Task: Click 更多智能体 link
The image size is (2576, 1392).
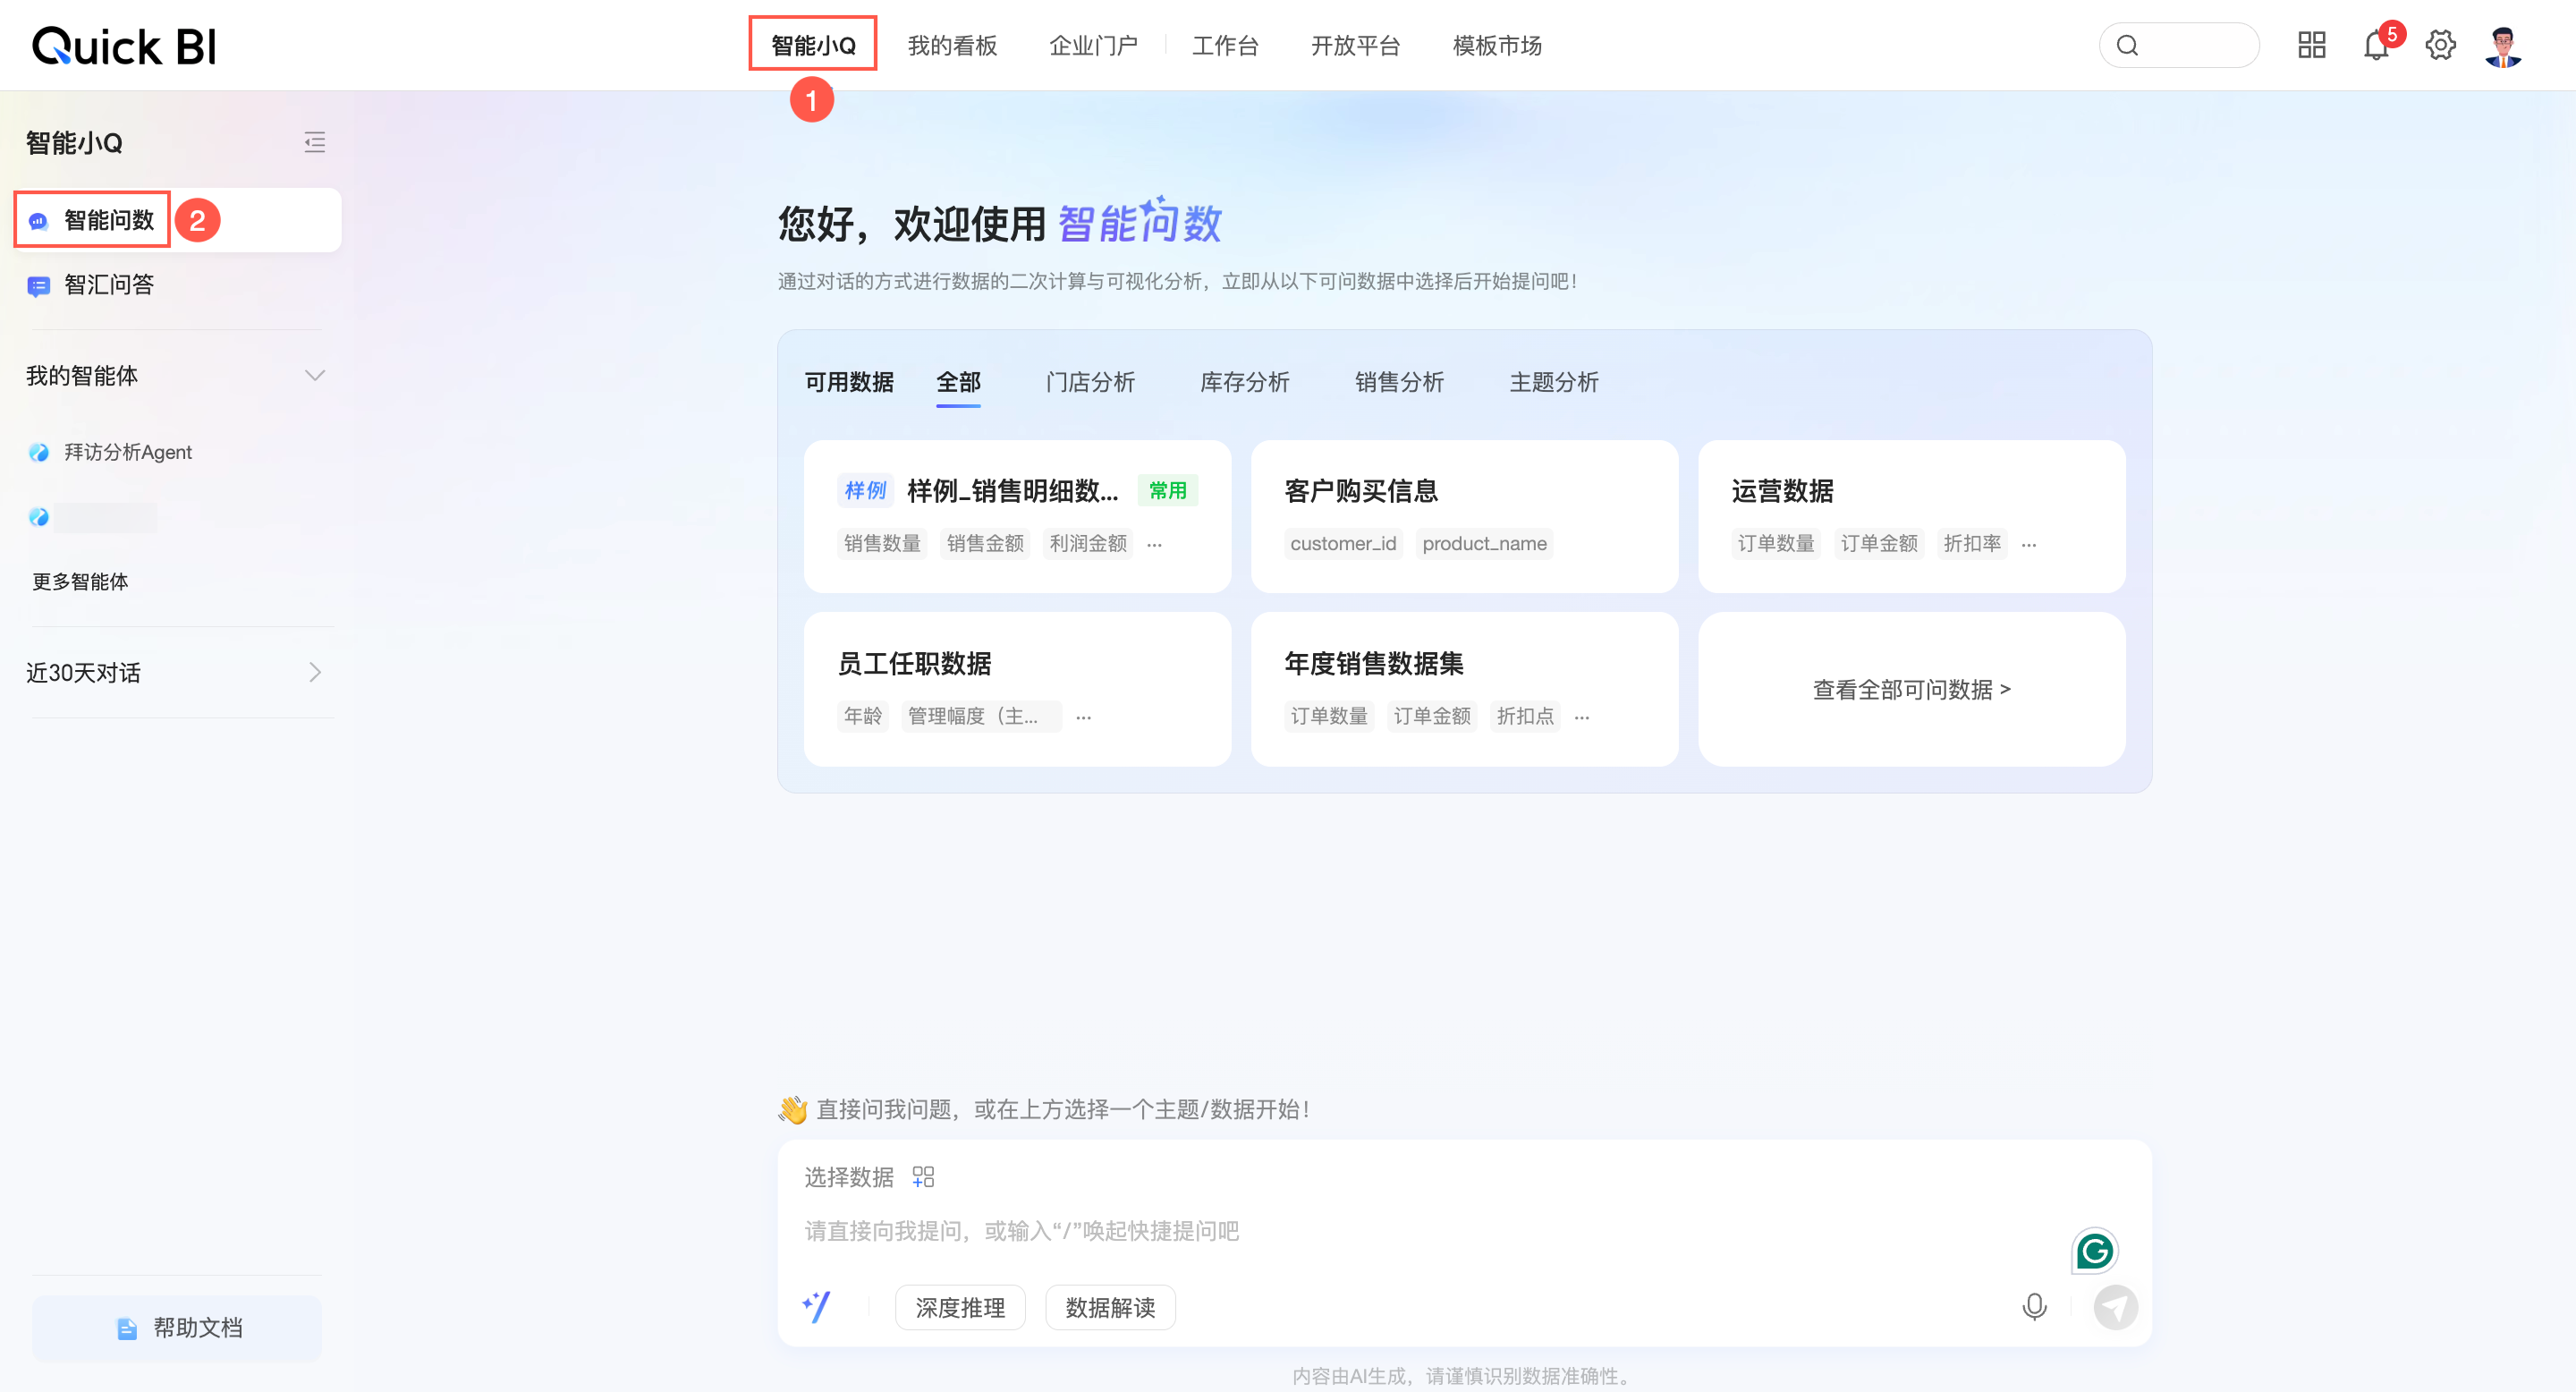Action: click(x=80, y=582)
